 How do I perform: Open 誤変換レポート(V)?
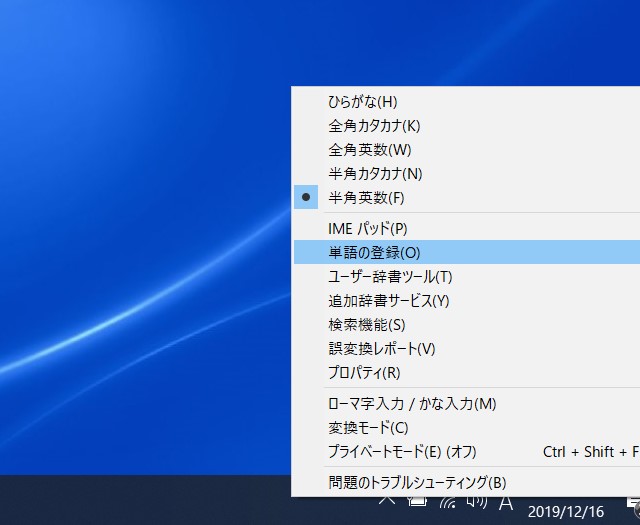tap(467, 348)
